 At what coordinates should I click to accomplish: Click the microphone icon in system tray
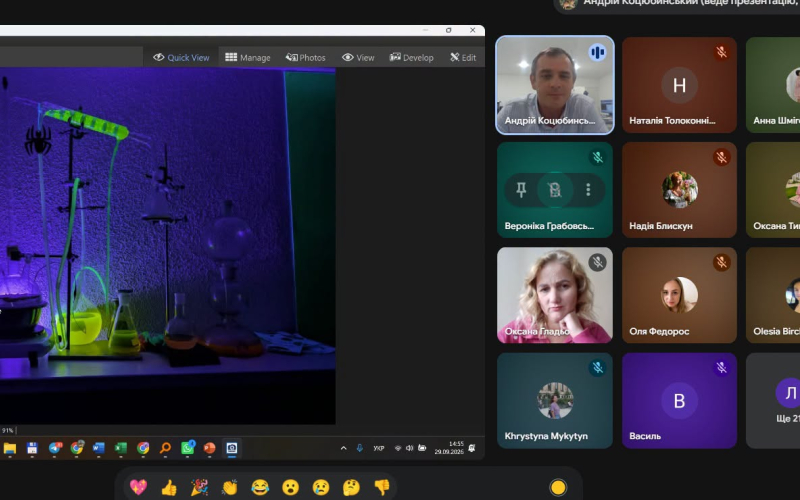pos(360,448)
